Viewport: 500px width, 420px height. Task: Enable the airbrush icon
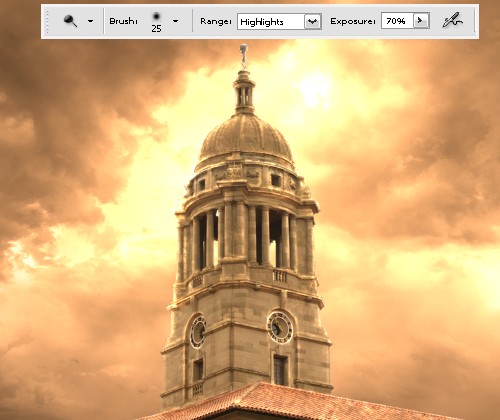(452, 20)
